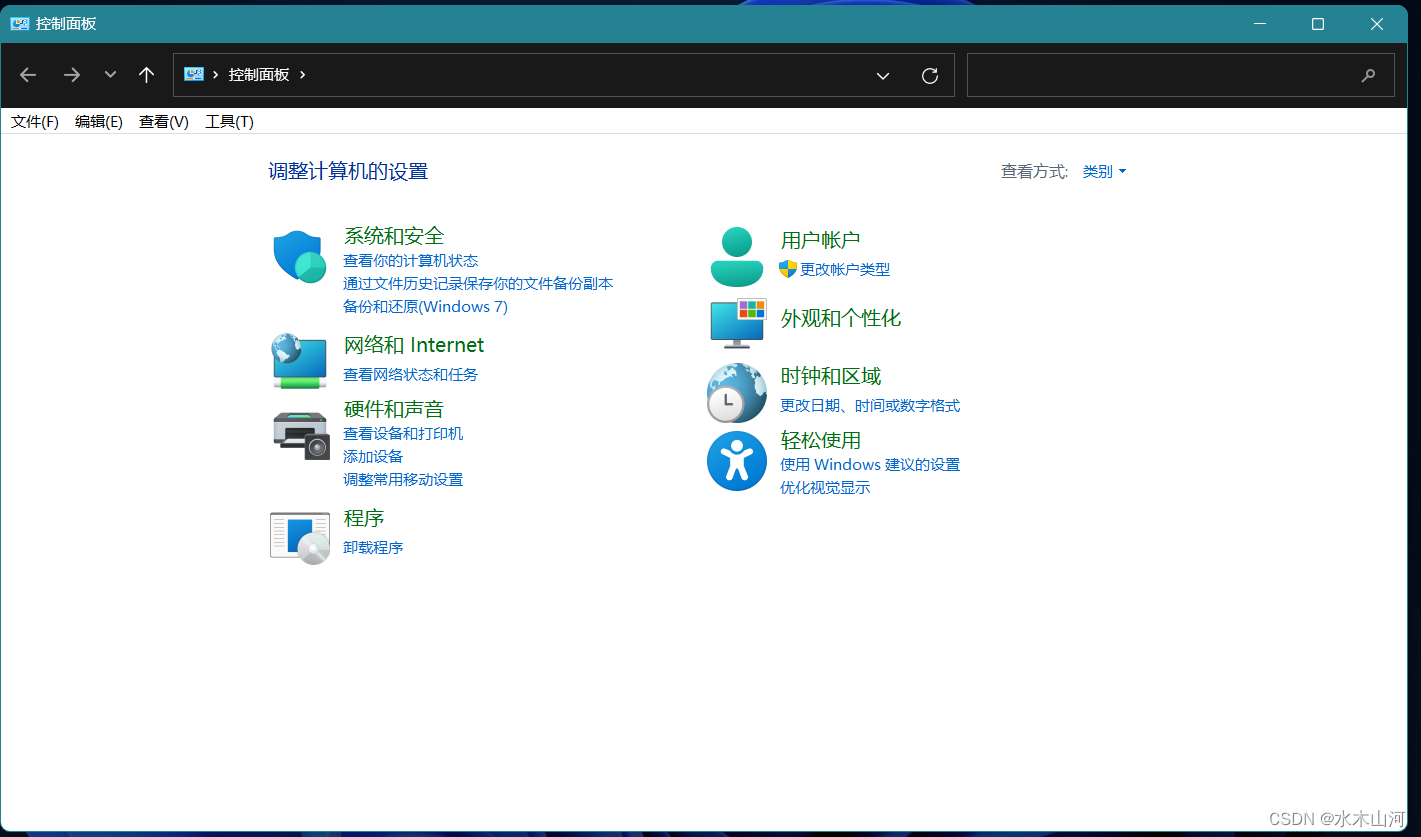Close the Control Panel window
The width and height of the screenshot is (1421, 837).
[1377, 23]
